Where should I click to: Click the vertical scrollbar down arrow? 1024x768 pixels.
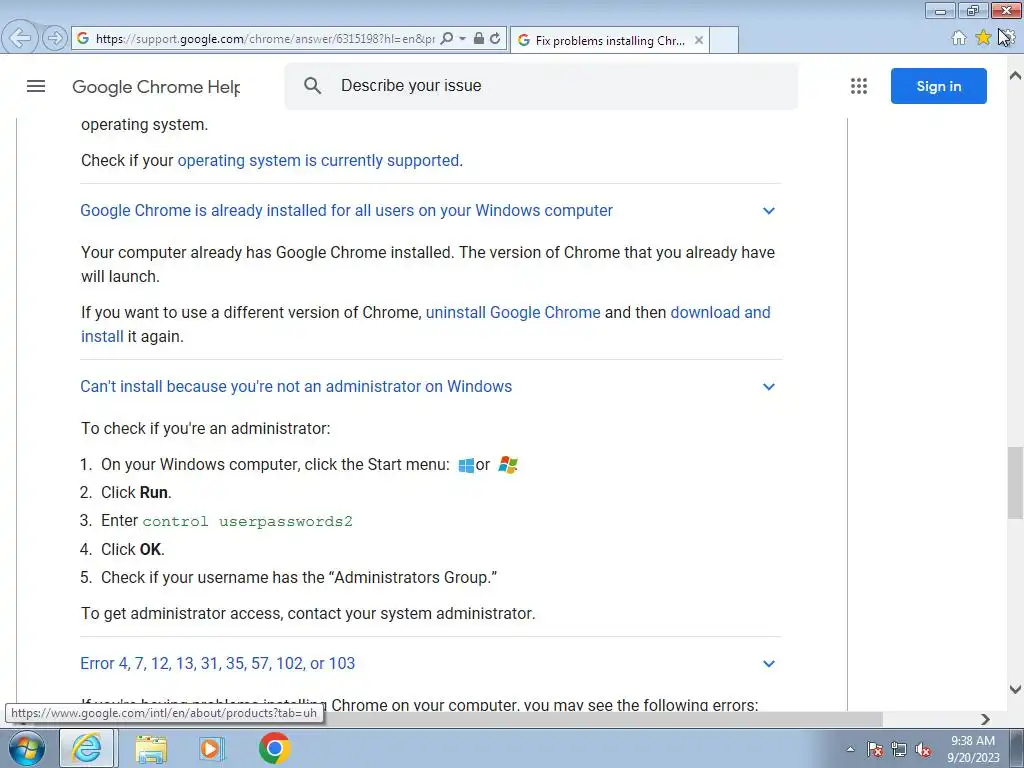[1015, 689]
